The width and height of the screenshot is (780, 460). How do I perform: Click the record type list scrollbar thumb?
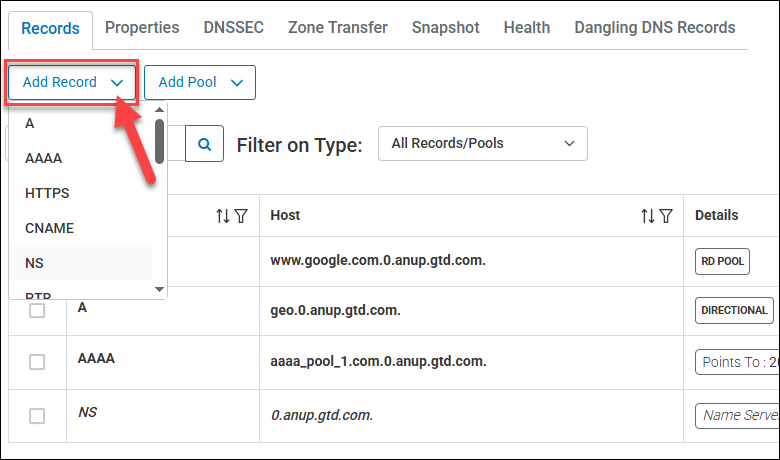tap(159, 141)
